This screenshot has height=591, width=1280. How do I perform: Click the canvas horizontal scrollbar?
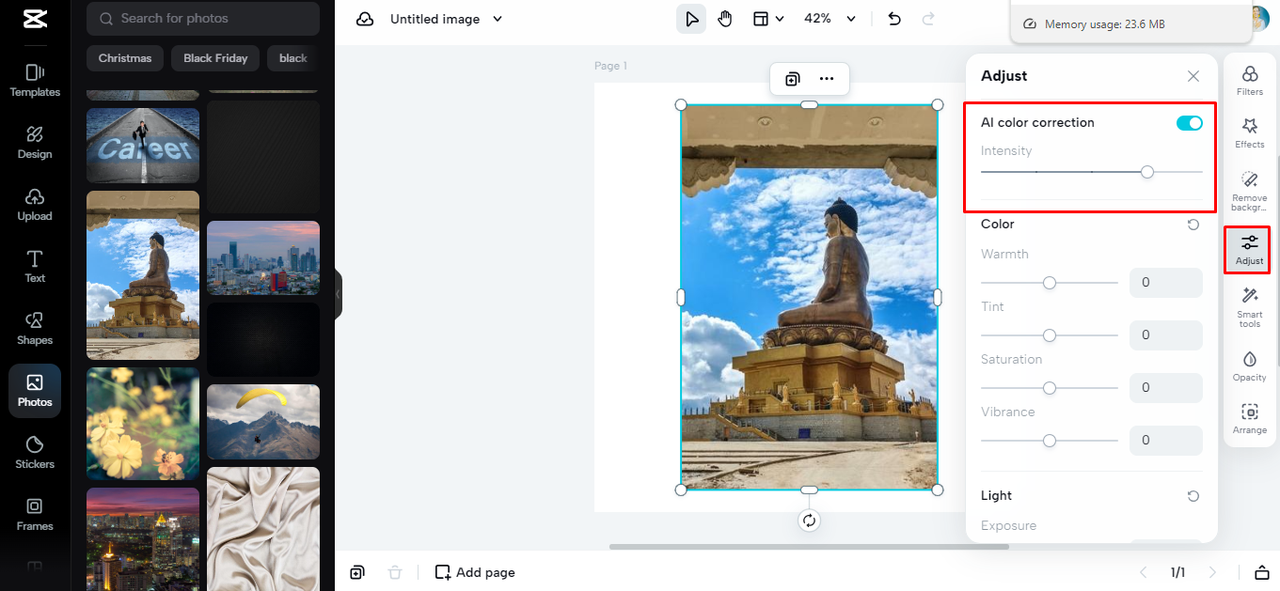[x=809, y=546]
